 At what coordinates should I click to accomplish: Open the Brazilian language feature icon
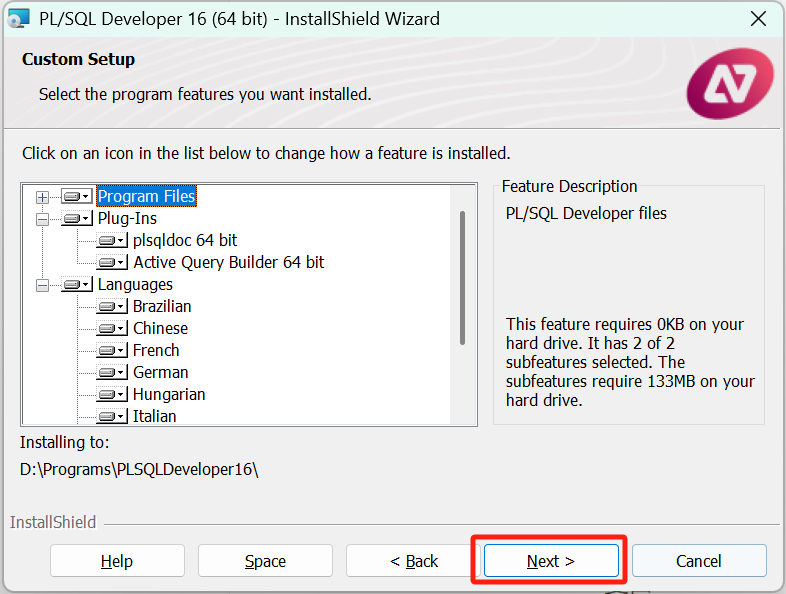click(112, 307)
